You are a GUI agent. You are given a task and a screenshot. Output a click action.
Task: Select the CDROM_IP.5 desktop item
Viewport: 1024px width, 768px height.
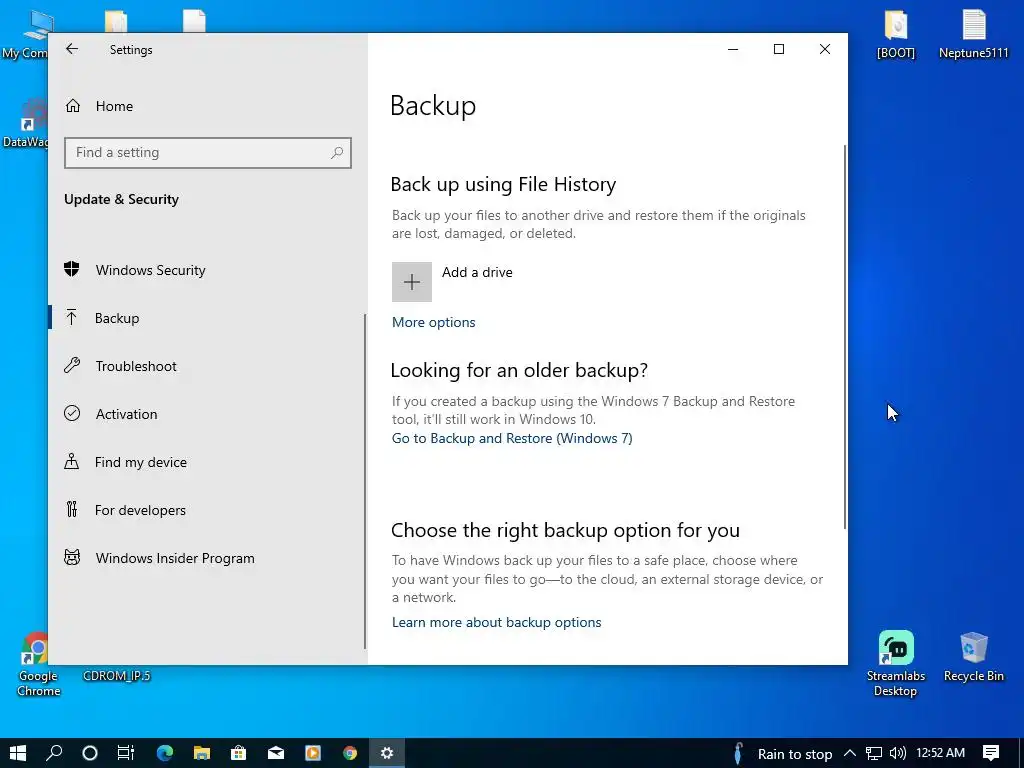[117, 675]
